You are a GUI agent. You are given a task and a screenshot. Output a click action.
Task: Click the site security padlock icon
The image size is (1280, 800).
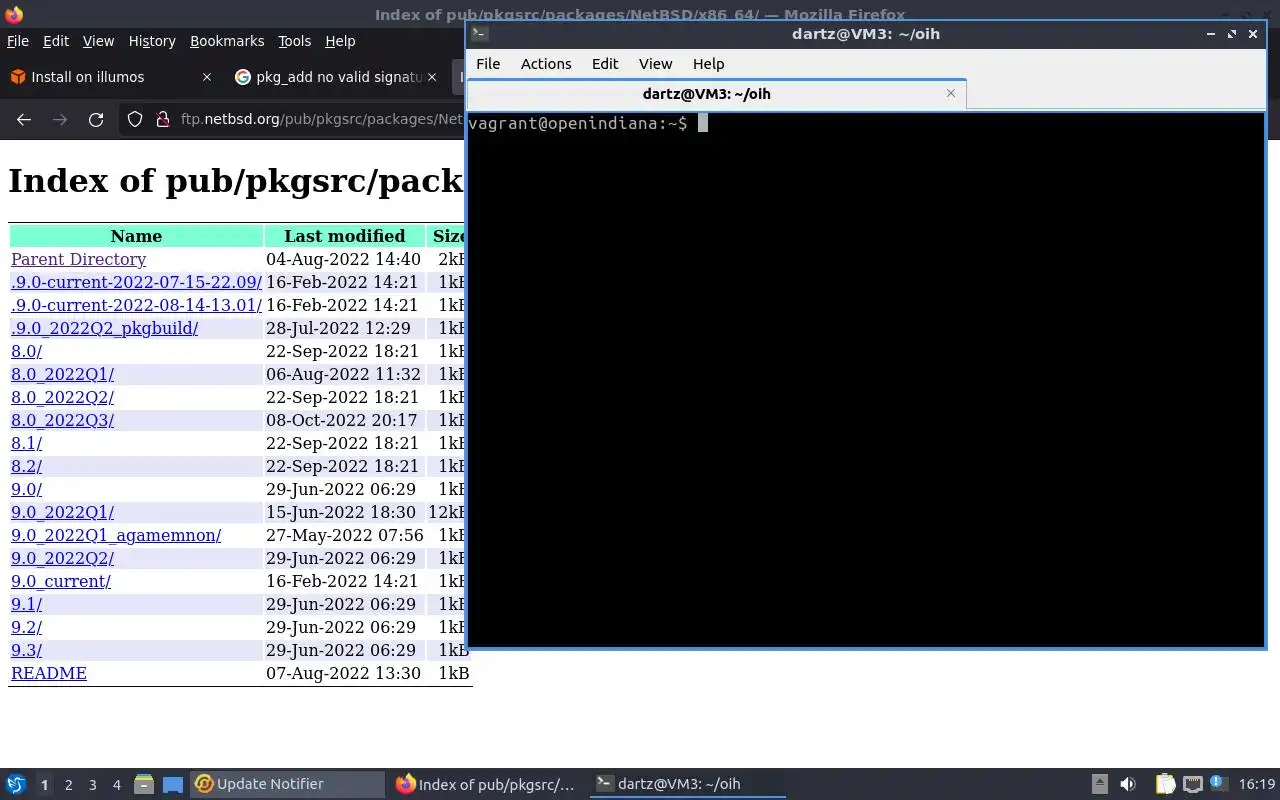point(163,119)
